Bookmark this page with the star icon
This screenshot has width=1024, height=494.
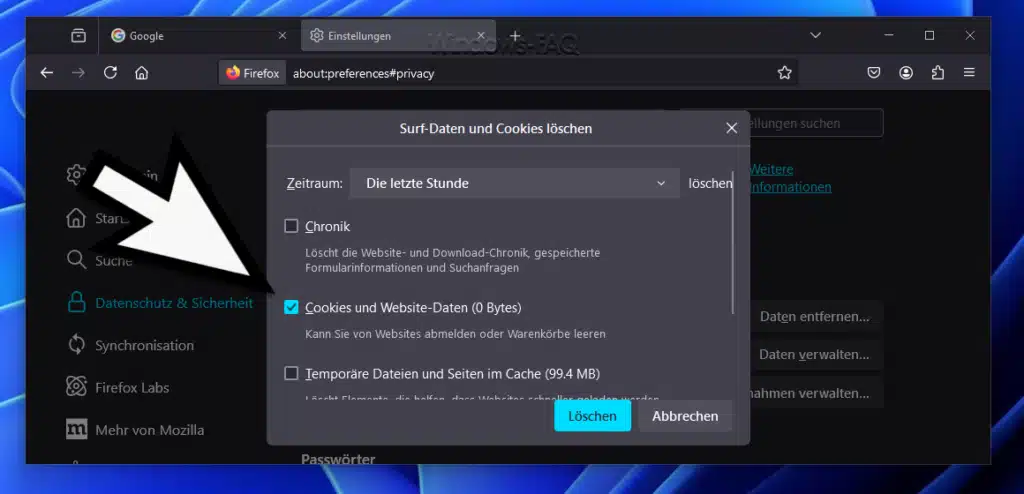click(x=784, y=73)
